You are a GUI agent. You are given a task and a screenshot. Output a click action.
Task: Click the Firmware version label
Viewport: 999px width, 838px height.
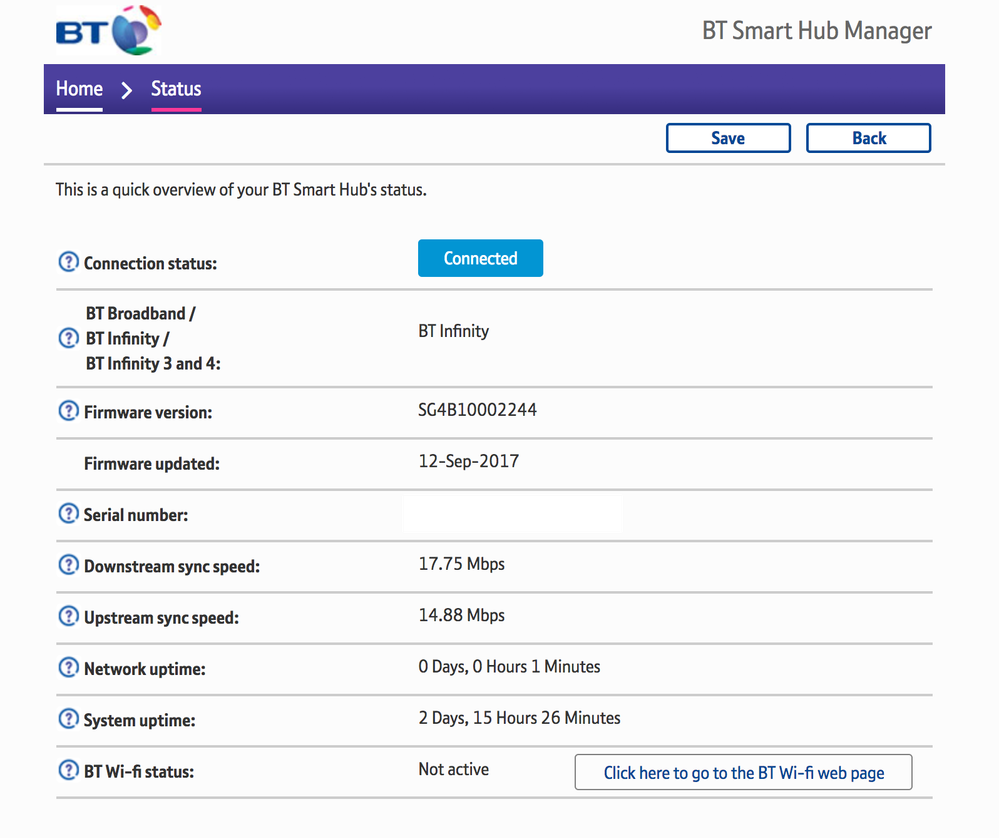(x=148, y=412)
